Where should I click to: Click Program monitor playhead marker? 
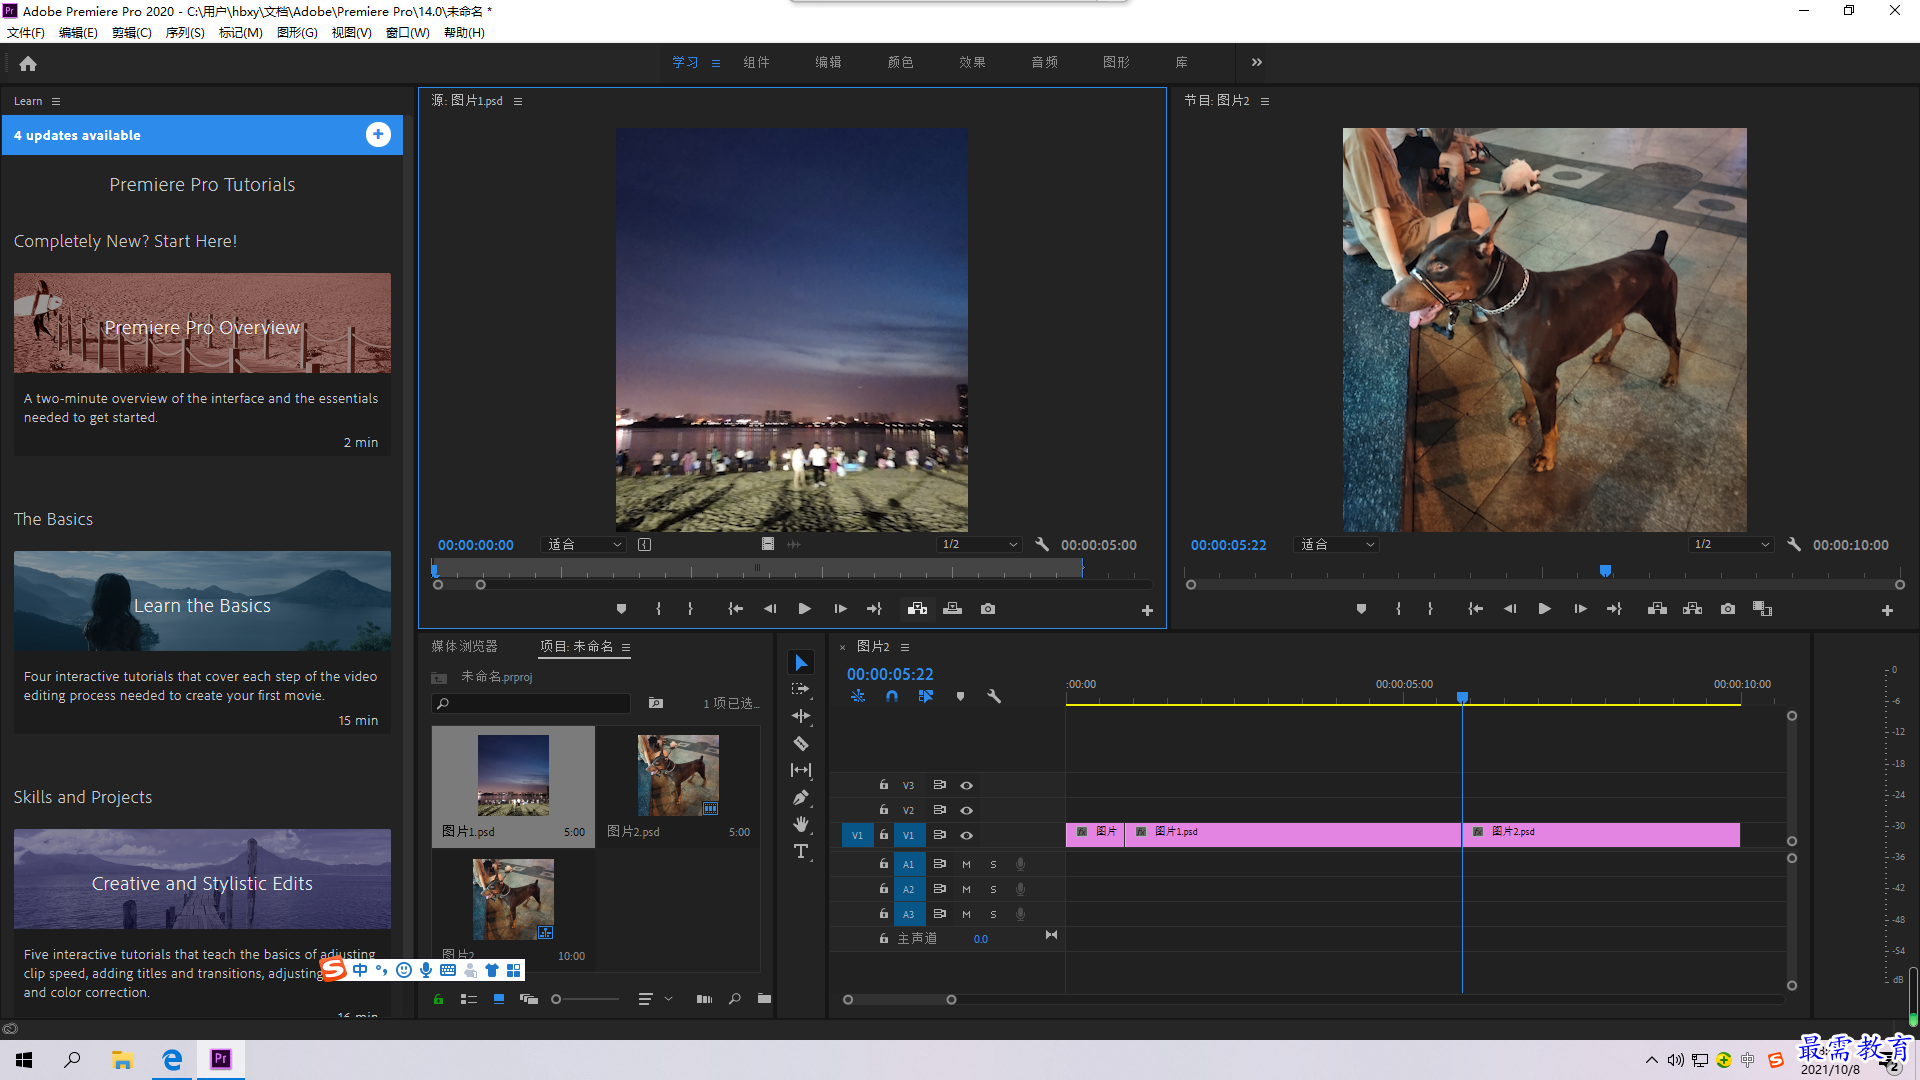click(x=1605, y=571)
